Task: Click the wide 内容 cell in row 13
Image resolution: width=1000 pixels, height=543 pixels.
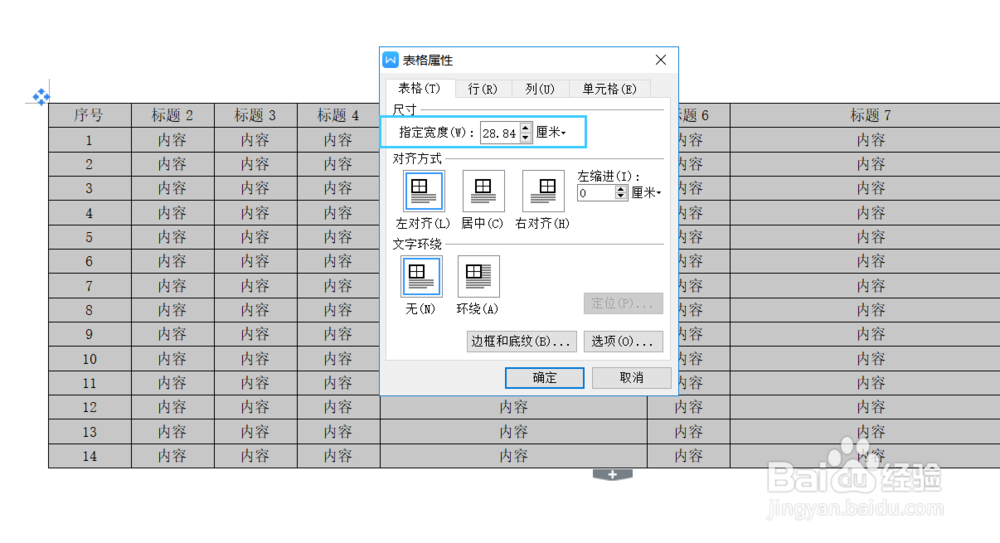Action: 513,432
